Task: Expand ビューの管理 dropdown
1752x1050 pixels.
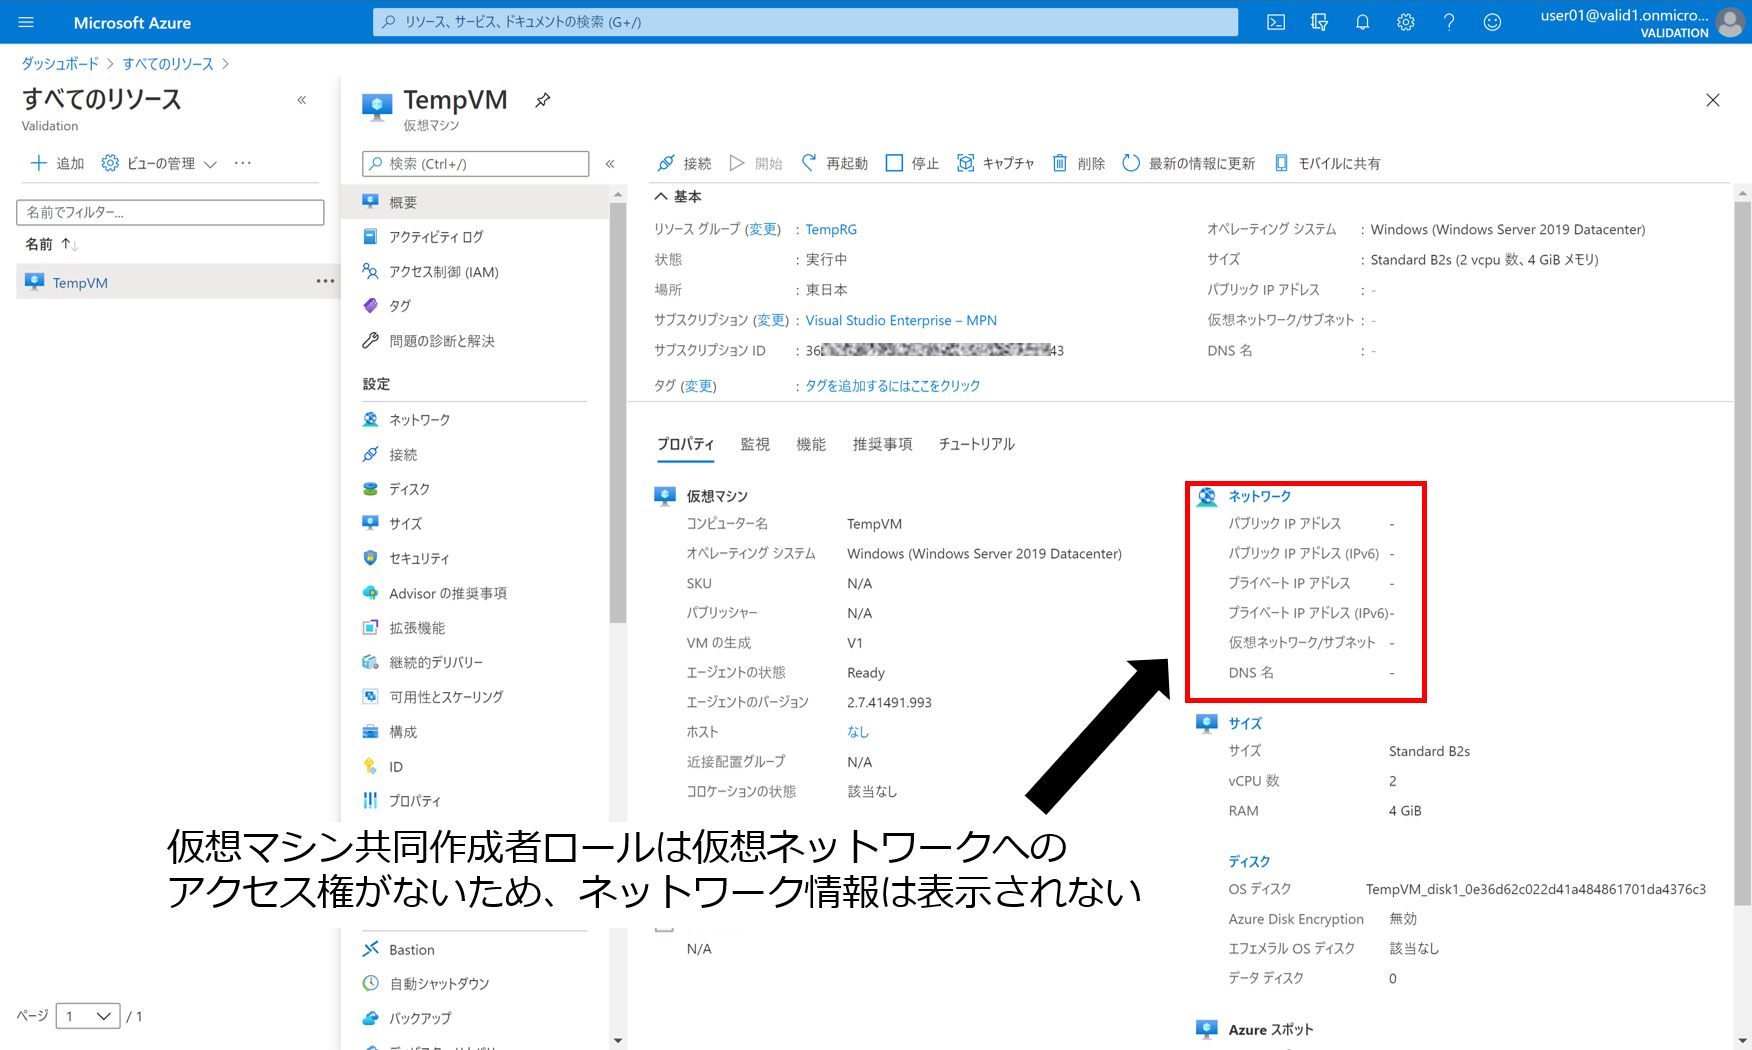Action: [x=160, y=163]
